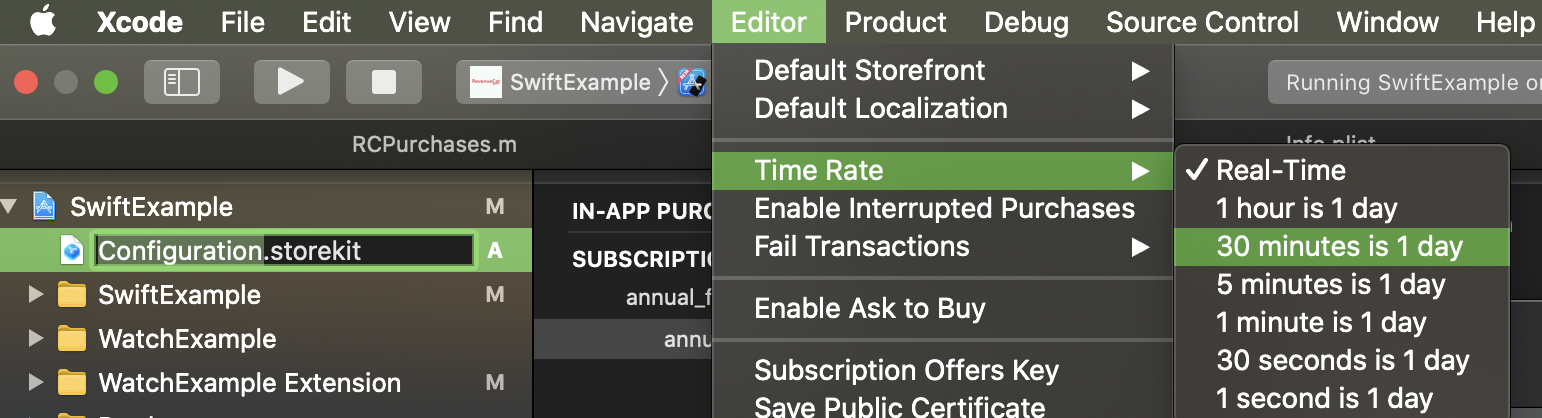Select 1 second is 1 day
1542x418 pixels.
tap(1341, 398)
